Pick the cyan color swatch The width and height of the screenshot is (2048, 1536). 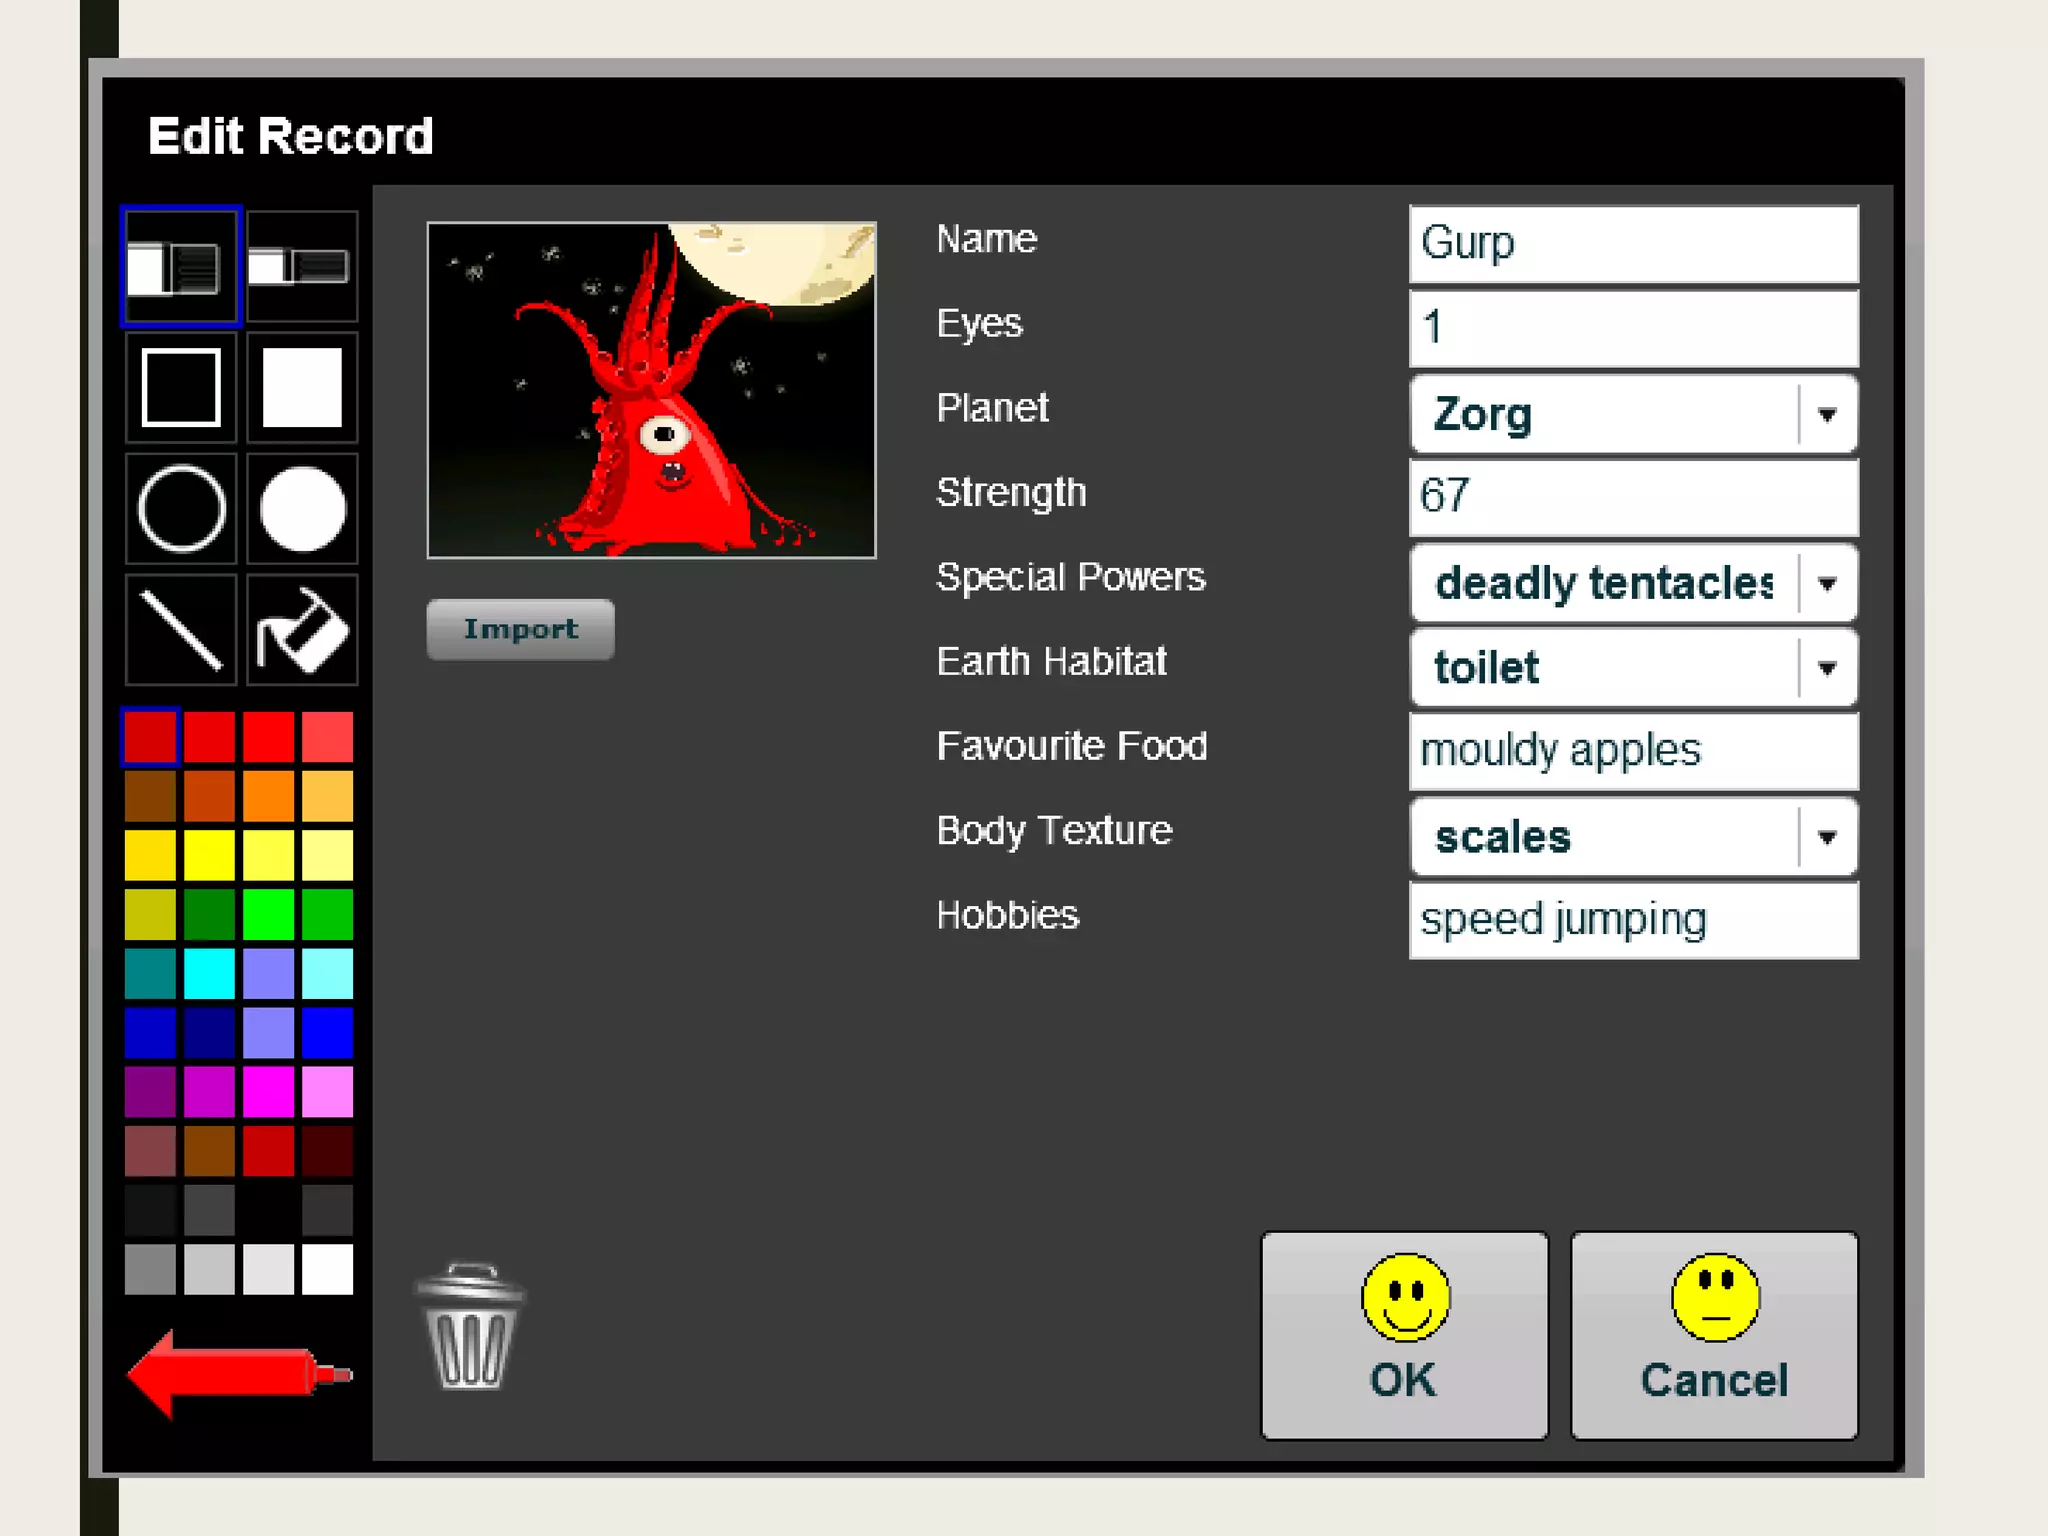coord(209,974)
